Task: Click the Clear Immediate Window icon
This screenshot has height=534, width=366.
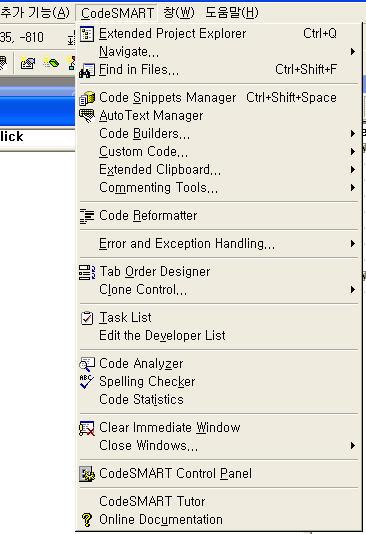Action: click(87, 428)
